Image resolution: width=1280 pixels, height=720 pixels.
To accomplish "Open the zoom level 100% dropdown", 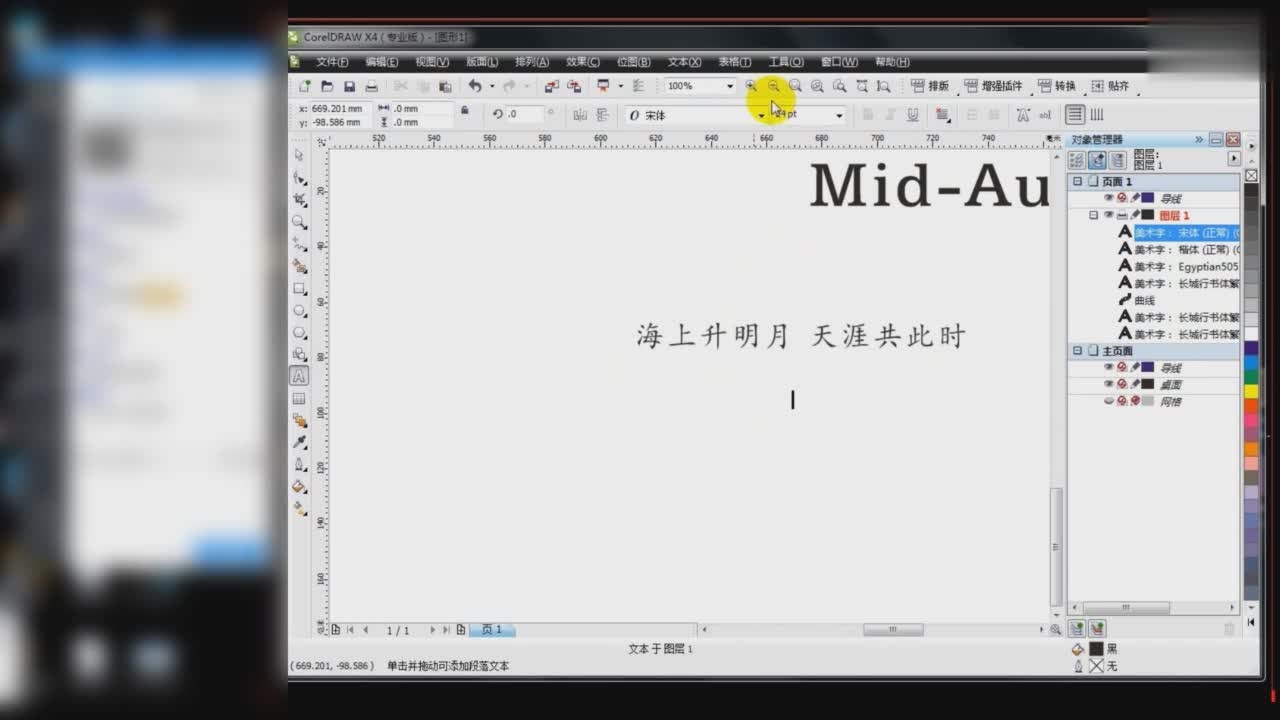I will coord(730,87).
